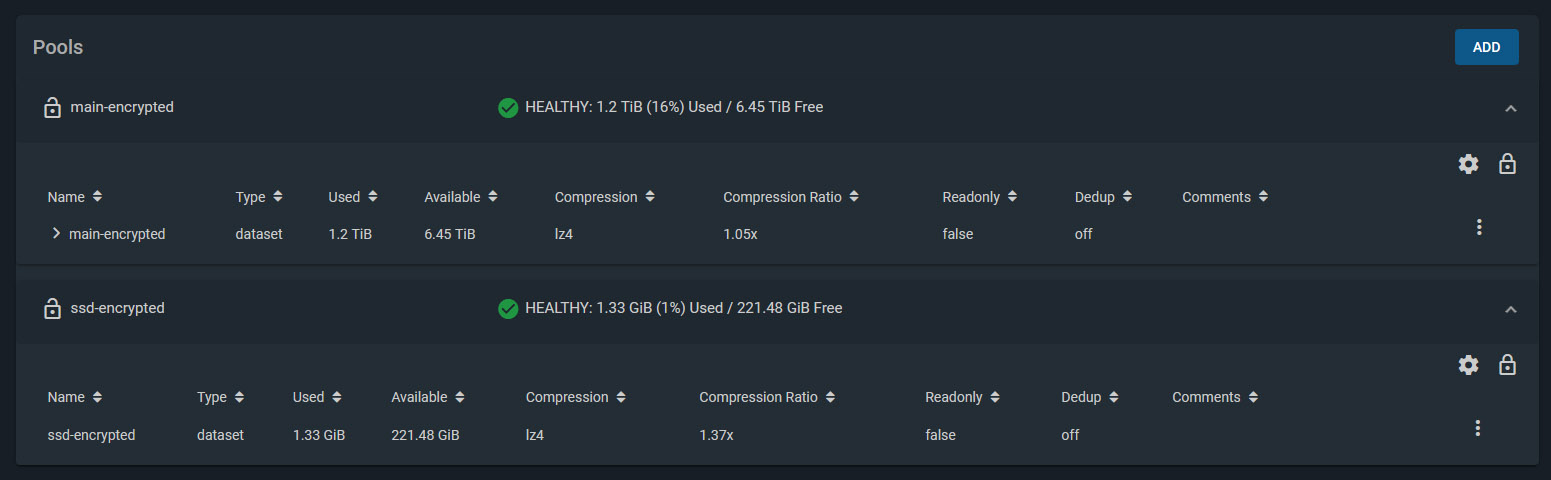The height and width of the screenshot is (480, 1551).
Task: Expand main-encrypted dataset row children
Action: (x=57, y=234)
